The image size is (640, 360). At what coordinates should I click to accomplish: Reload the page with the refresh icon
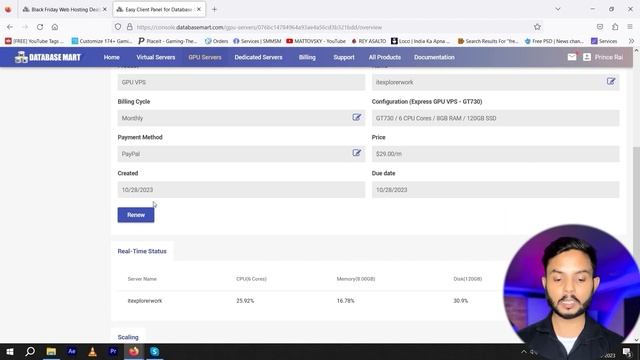click(40, 27)
